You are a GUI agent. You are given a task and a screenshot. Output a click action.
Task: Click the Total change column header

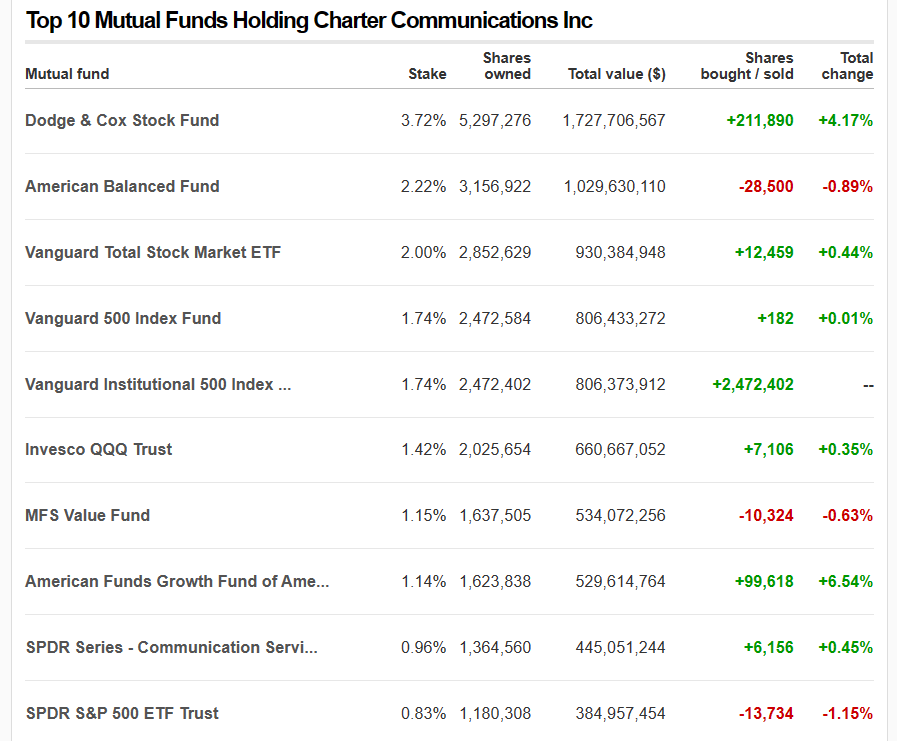(847, 66)
